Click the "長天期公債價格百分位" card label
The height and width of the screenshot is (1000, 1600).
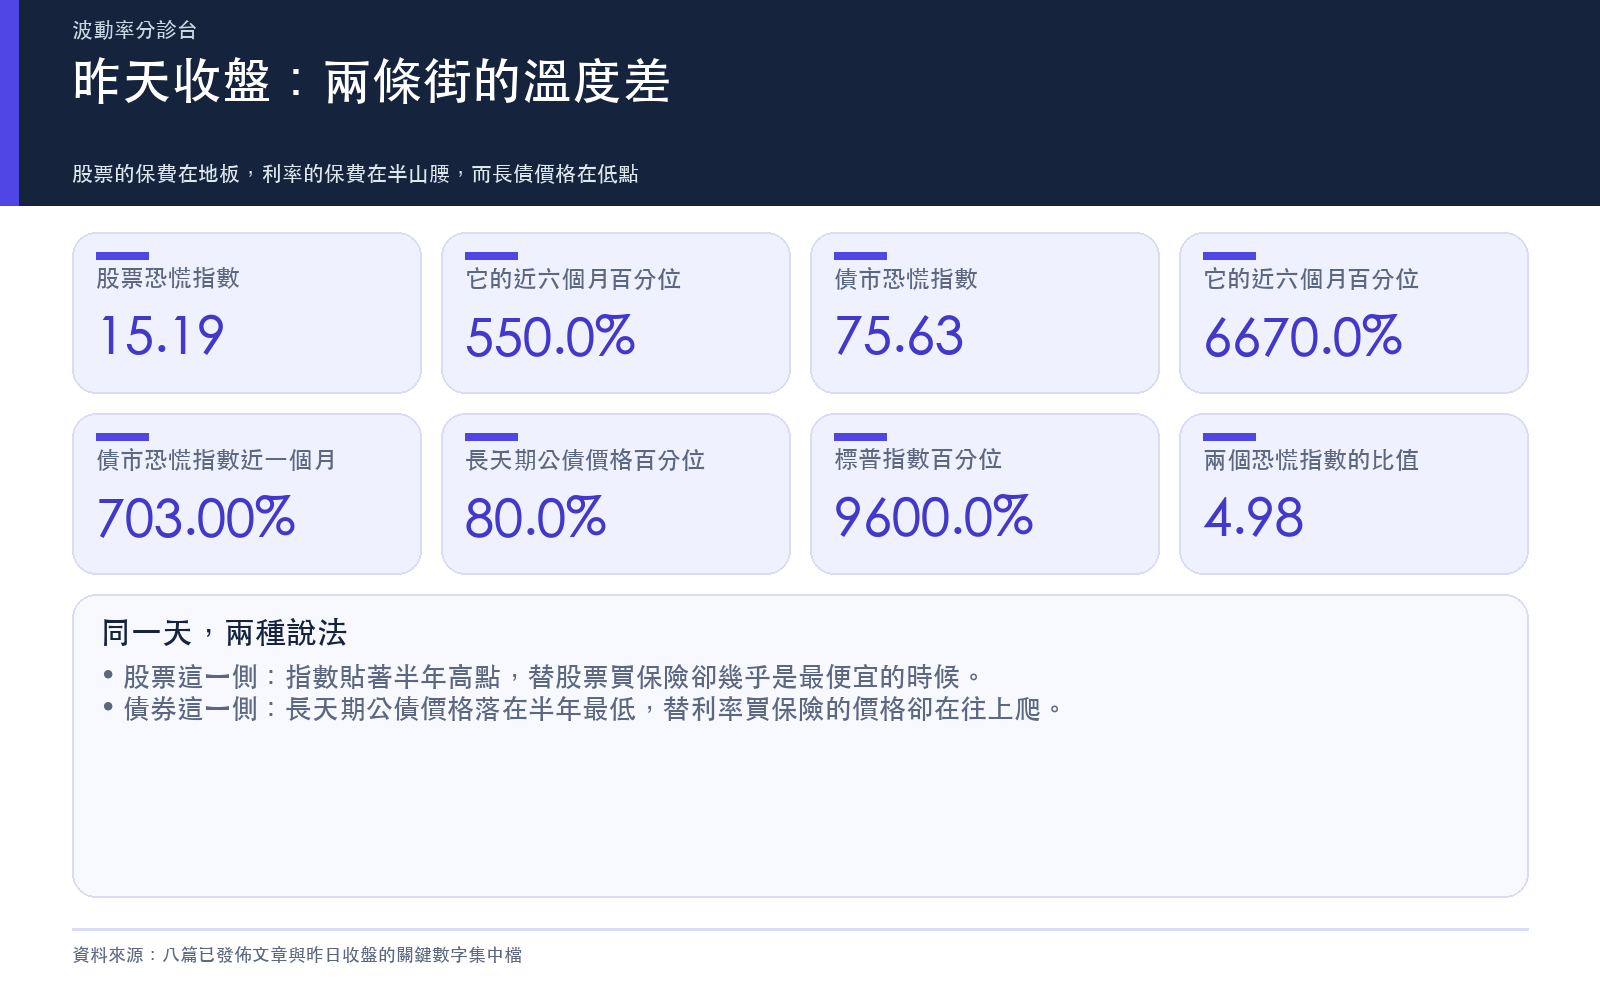point(585,460)
